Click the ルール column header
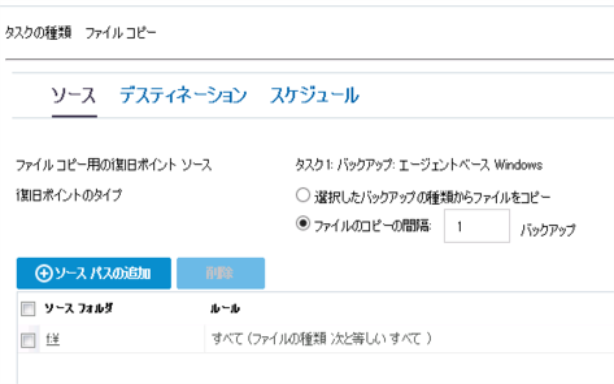Screen dimensions: 614x384 click(x=225, y=308)
